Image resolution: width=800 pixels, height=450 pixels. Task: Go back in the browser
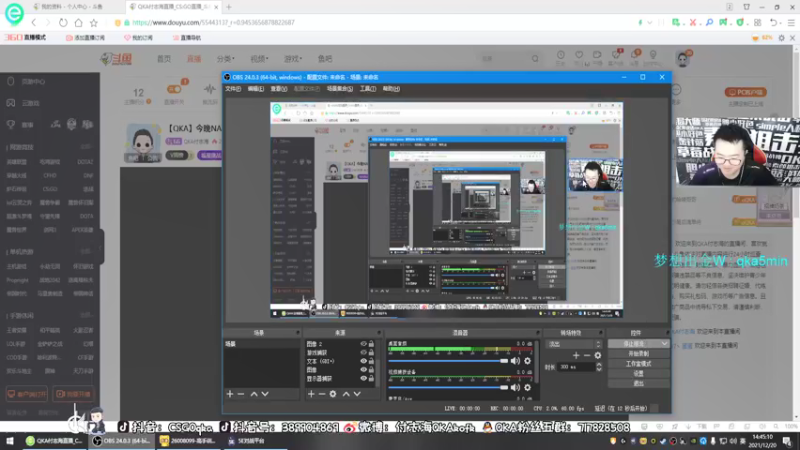point(34,22)
